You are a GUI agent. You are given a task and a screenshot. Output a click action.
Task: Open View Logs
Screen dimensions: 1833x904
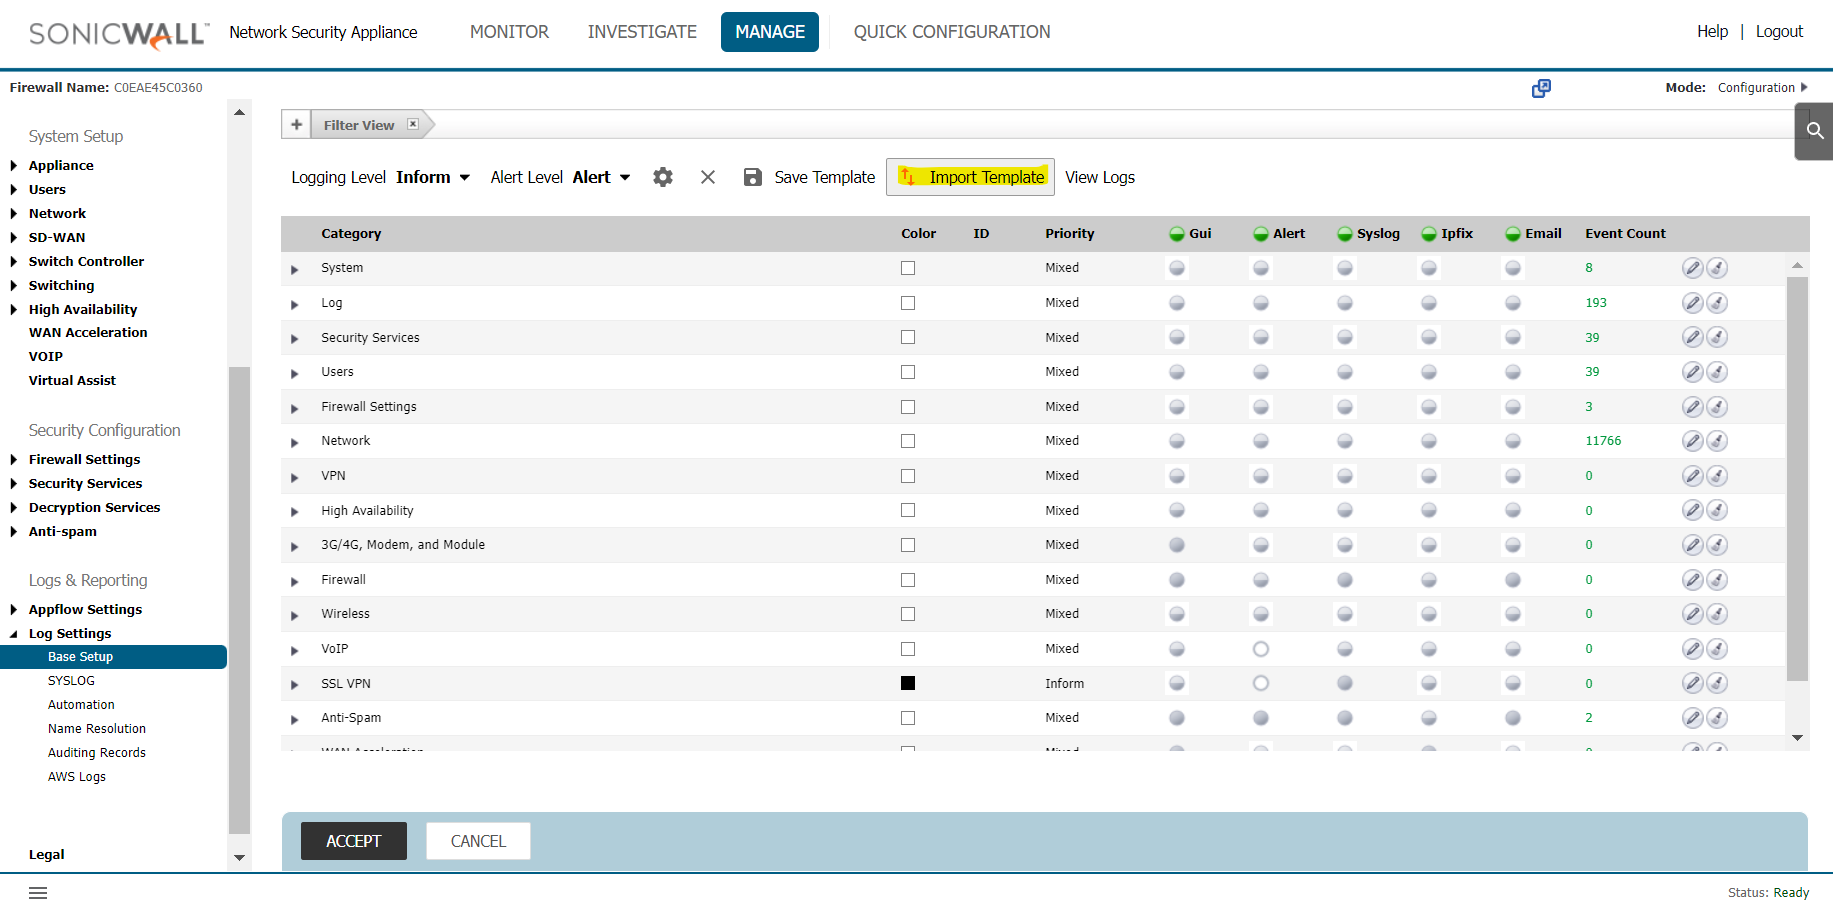[x=1100, y=177]
